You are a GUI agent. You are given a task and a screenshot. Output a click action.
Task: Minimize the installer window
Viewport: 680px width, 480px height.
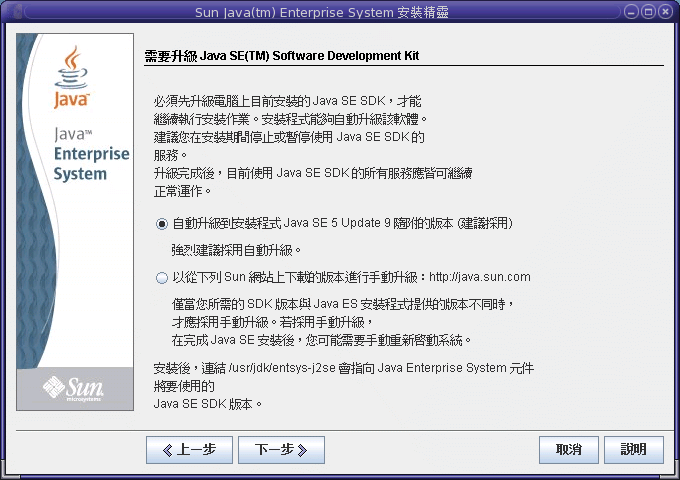tap(631, 12)
